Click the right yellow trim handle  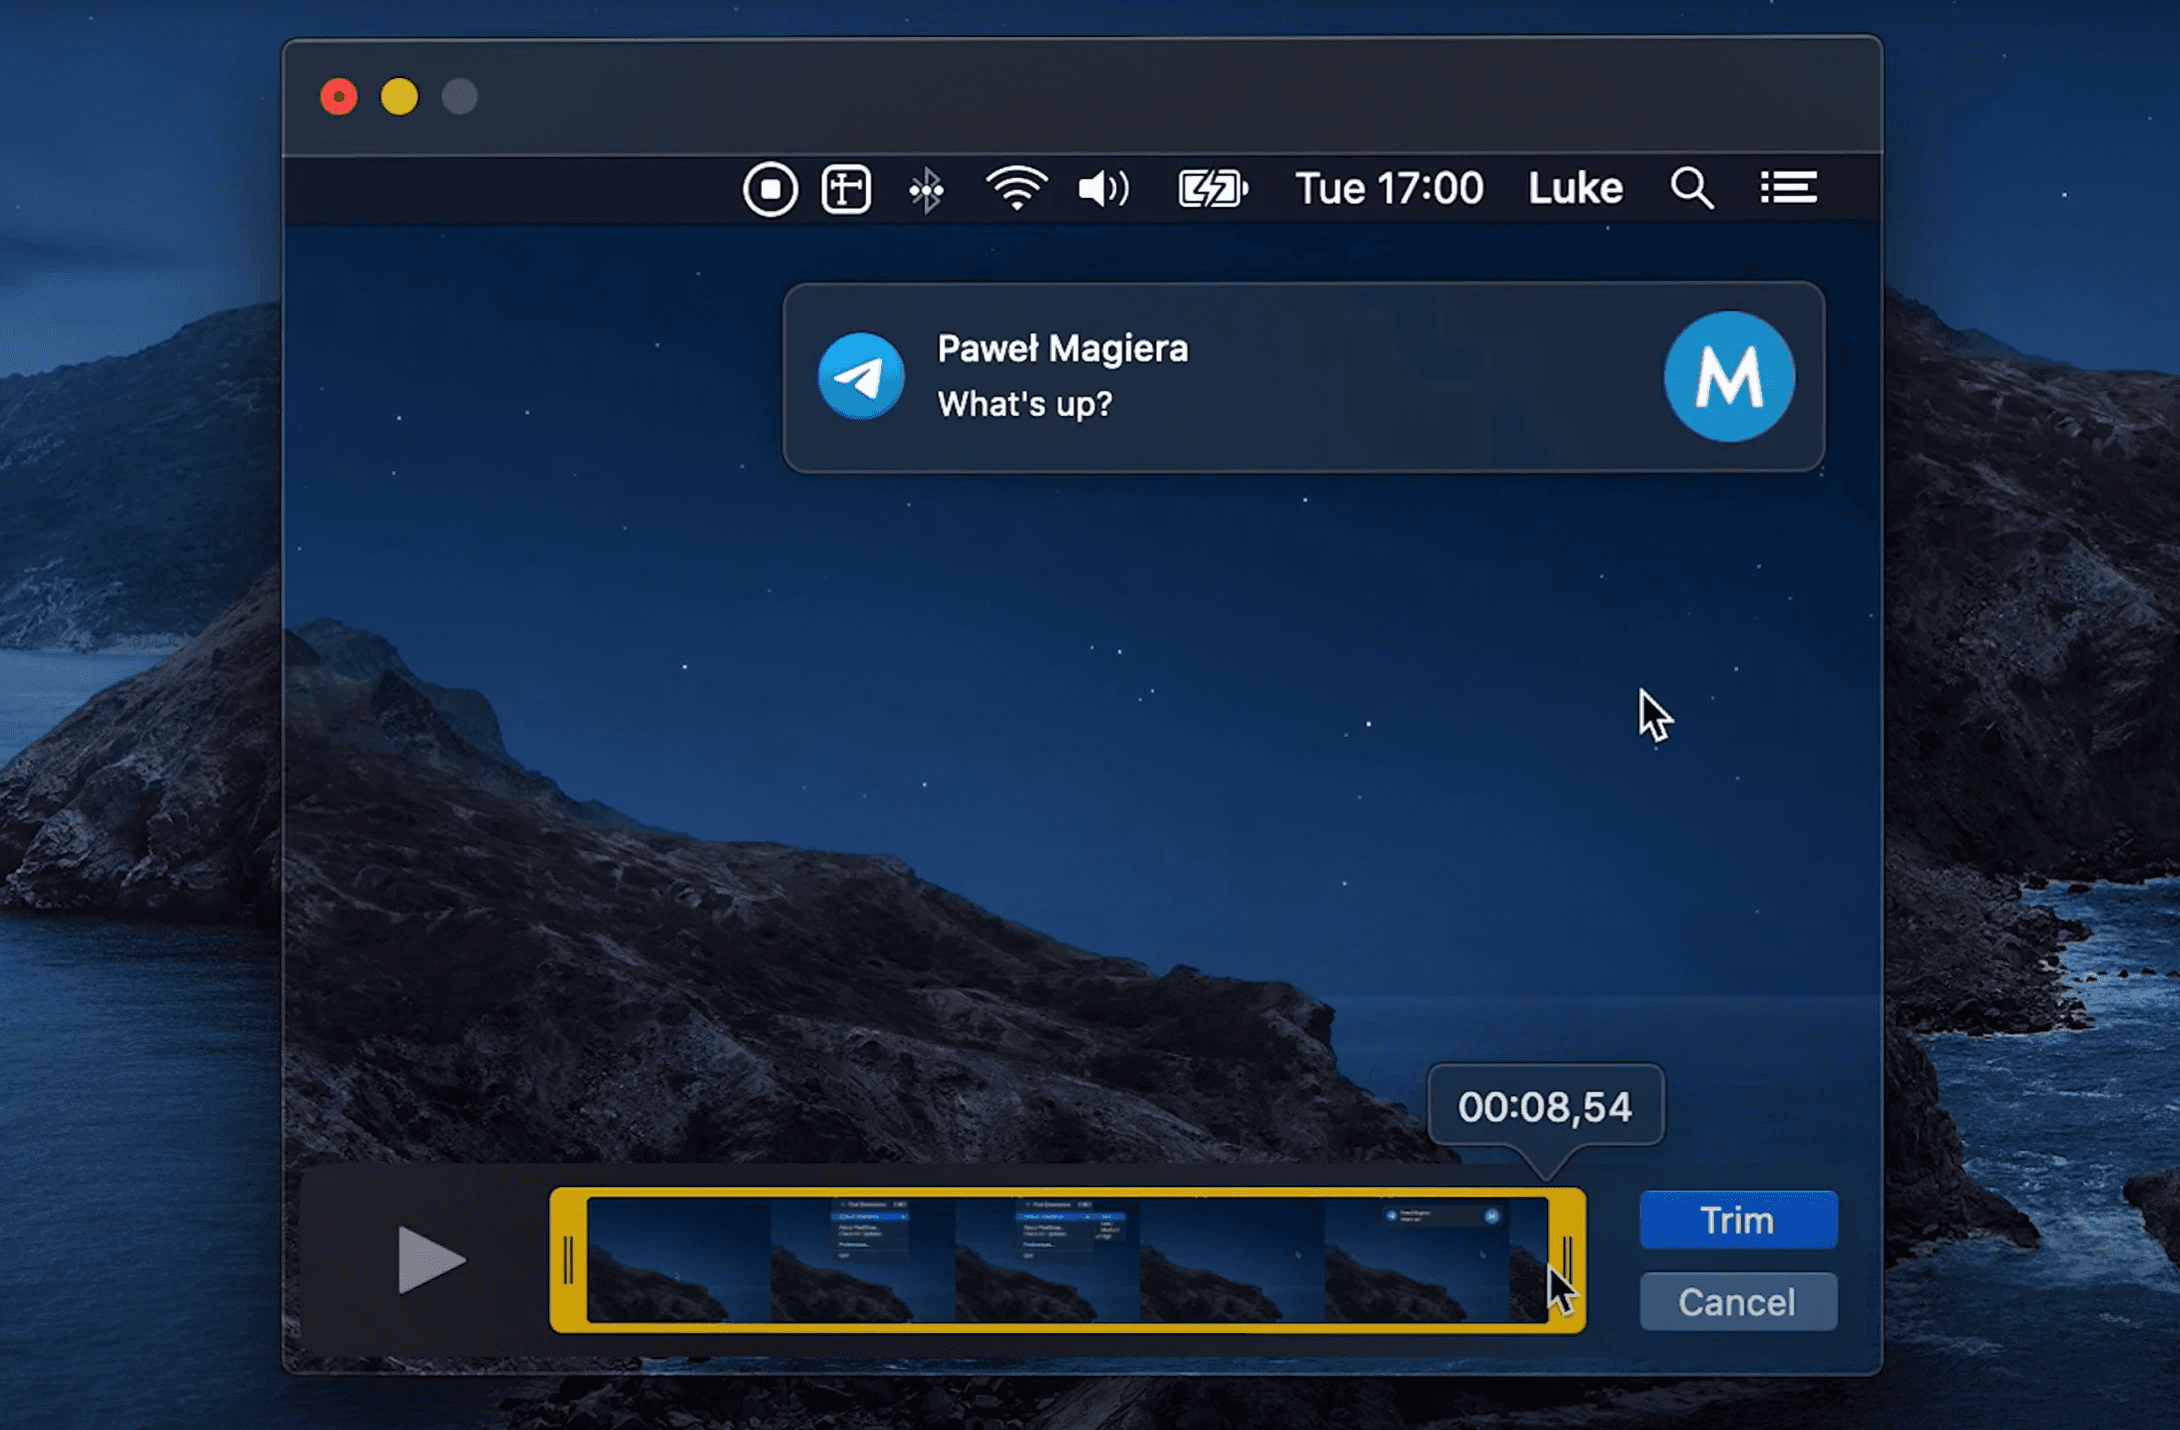point(1567,1258)
